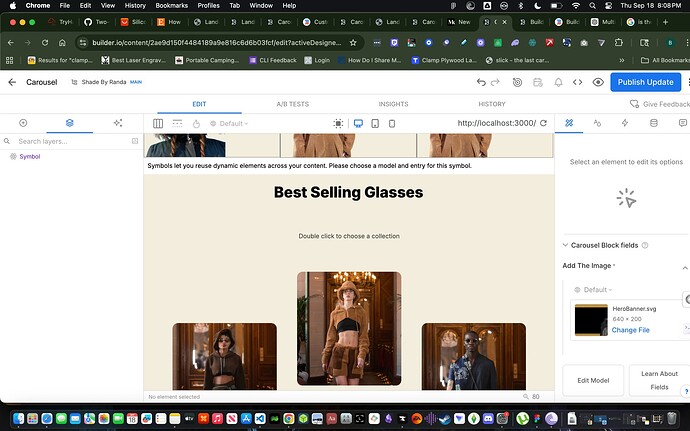The width and height of the screenshot is (690, 431).
Task: Collapse the Carousel Block fields section
Action: (565, 245)
